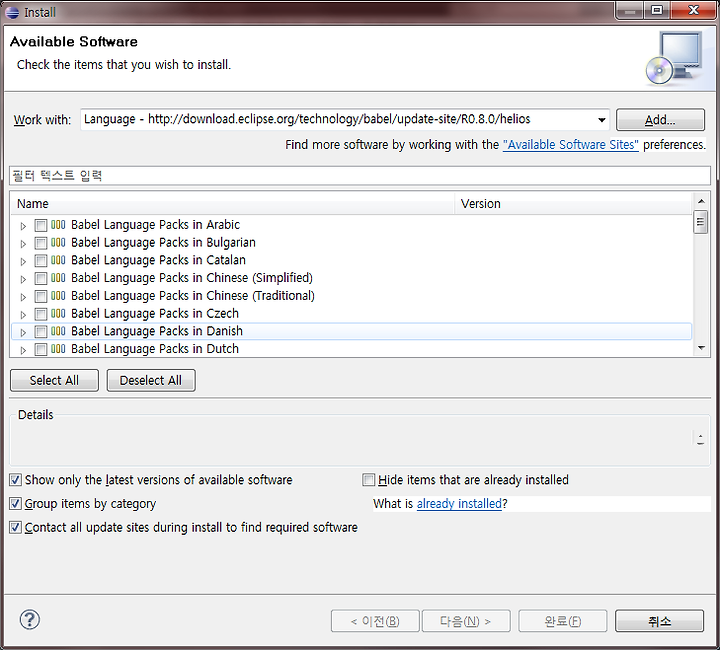The height and width of the screenshot is (650, 720).
Task: Click category icon beside Chinese (Simplified) pack
Action: (x=58, y=278)
